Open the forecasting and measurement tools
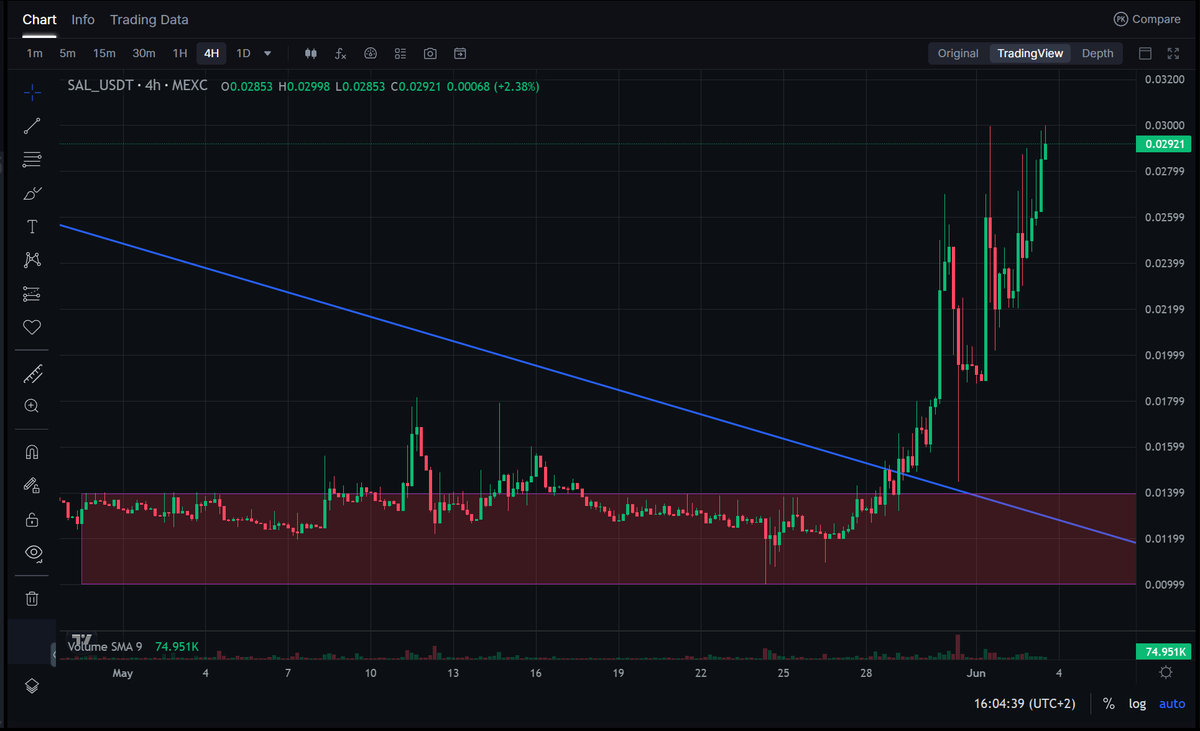The height and width of the screenshot is (731, 1200). coord(32,294)
